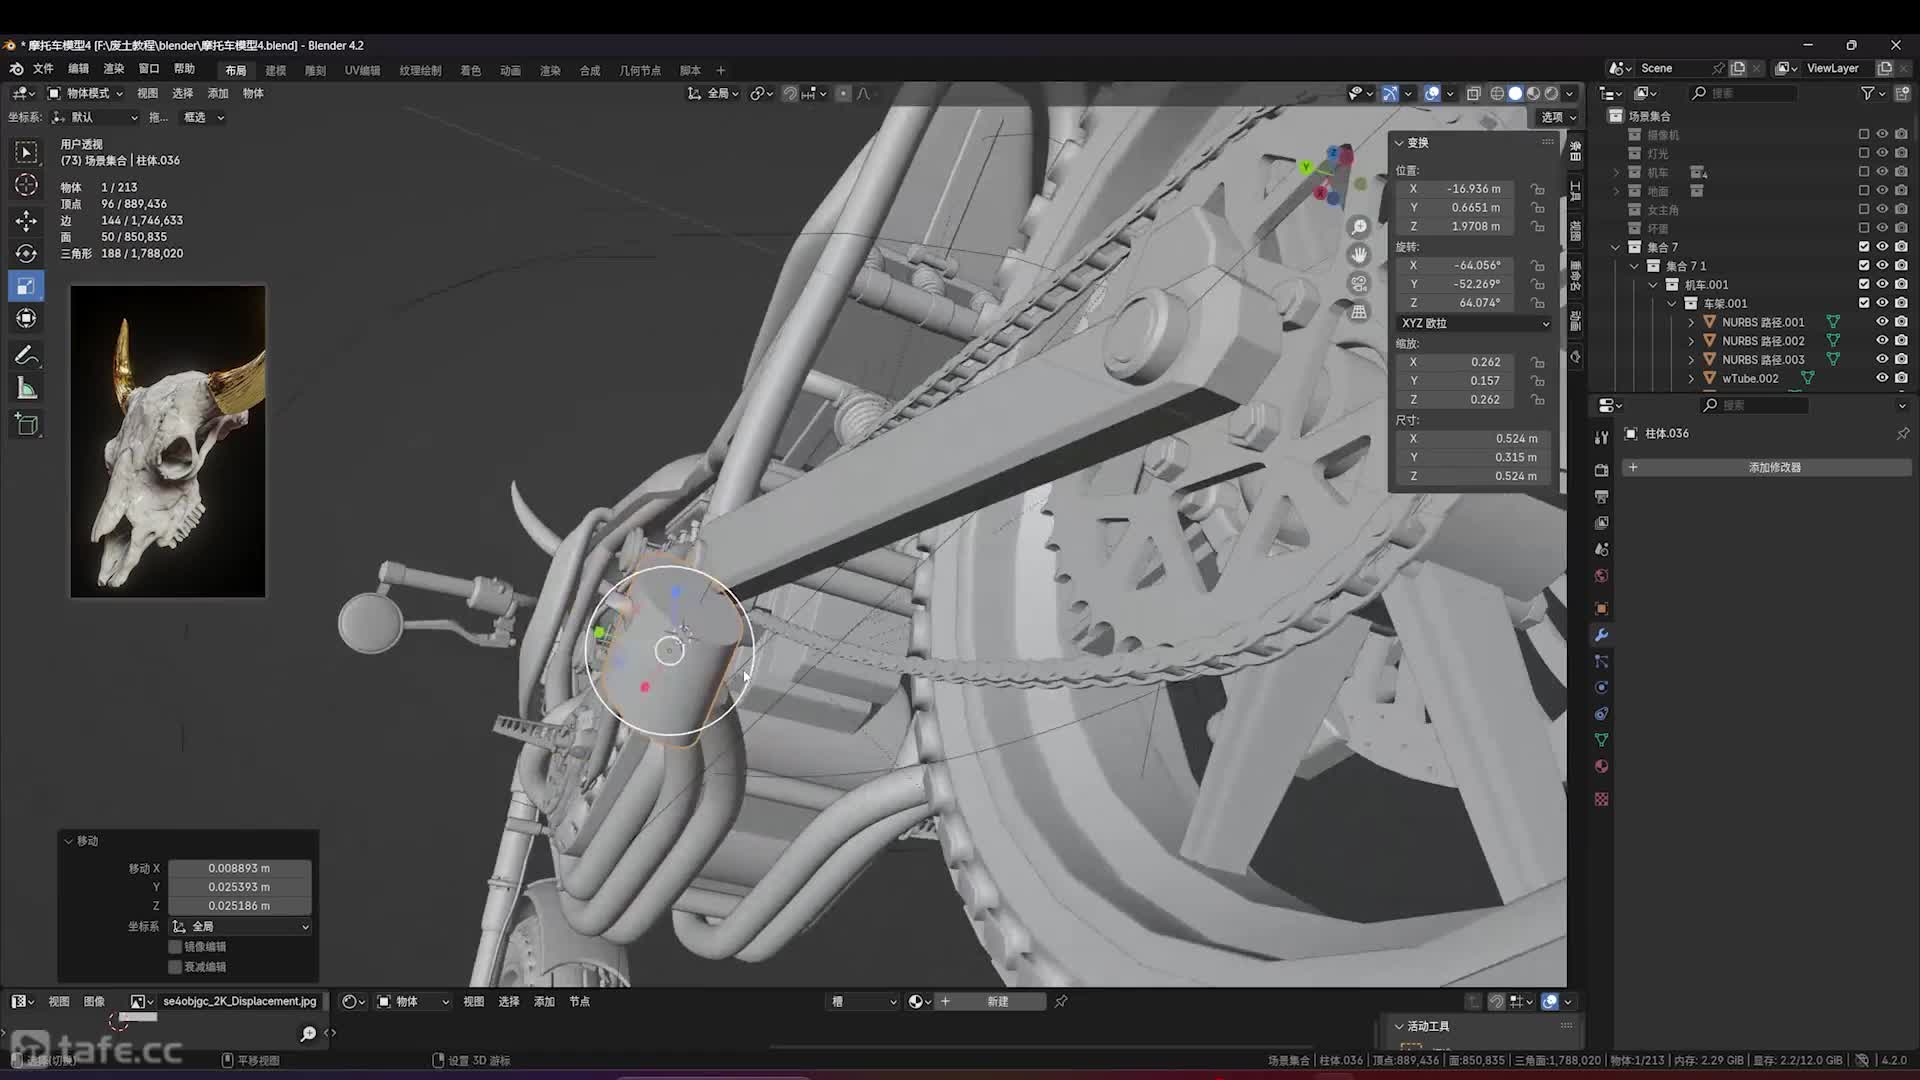
Task: Click the pan view hand icon
Action: (x=1359, y=255)
